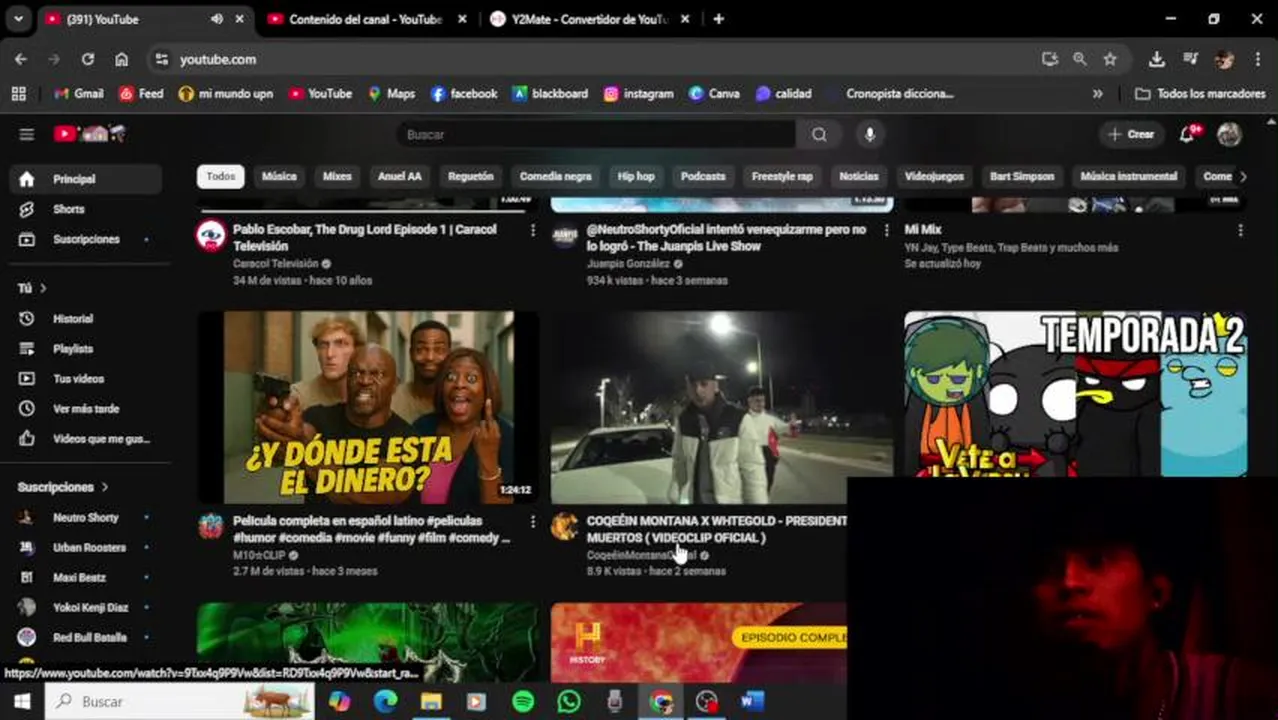This screenshot has width=1278, height=720.
Task: Open Videos que me gustan
Action: point(85,438)
